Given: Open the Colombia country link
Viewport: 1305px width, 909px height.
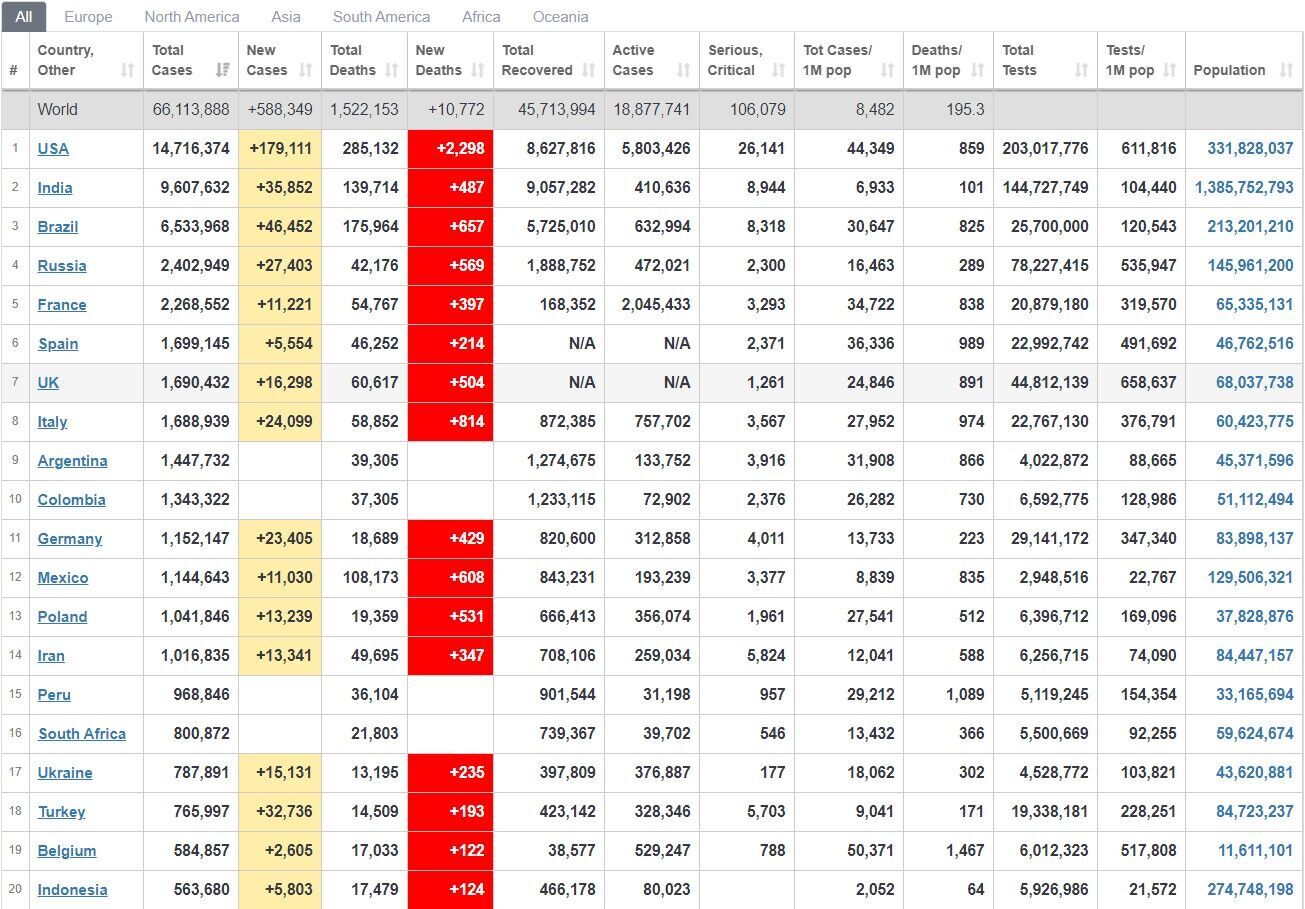Looking at the screenshot, I should (x=72, y=500).
